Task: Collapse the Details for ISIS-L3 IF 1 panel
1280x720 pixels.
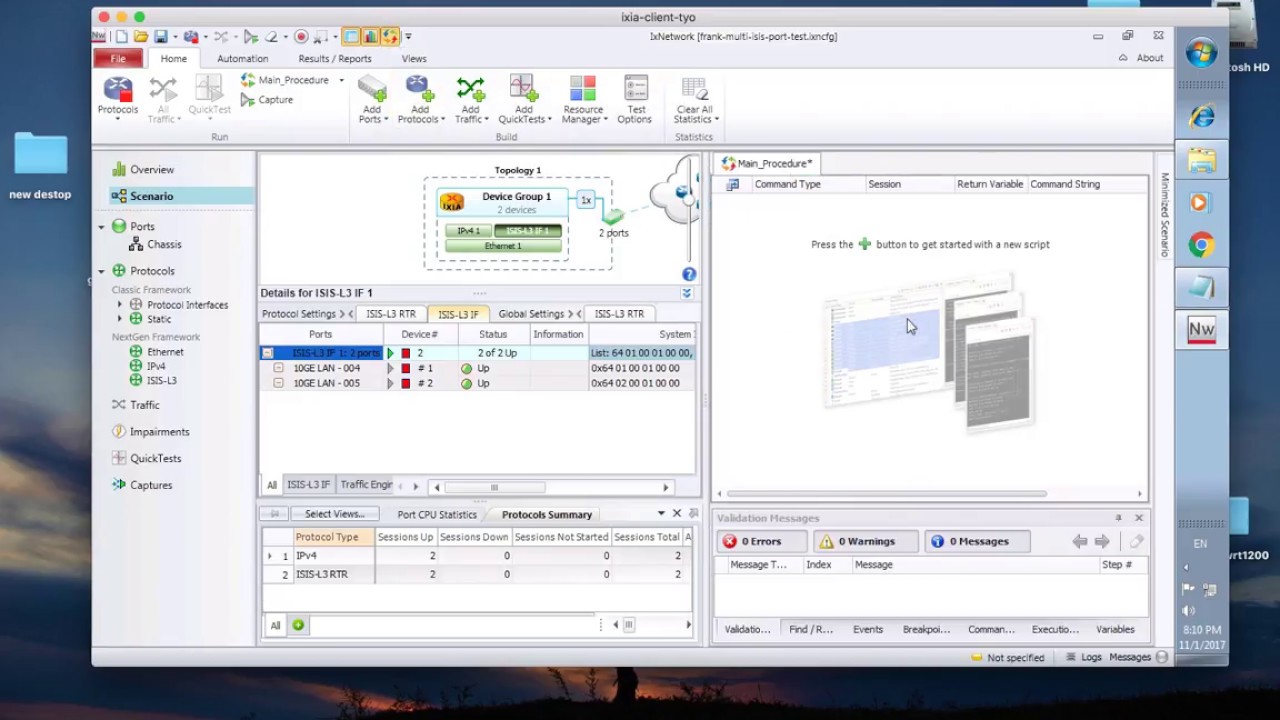Action: pos(686,293)
